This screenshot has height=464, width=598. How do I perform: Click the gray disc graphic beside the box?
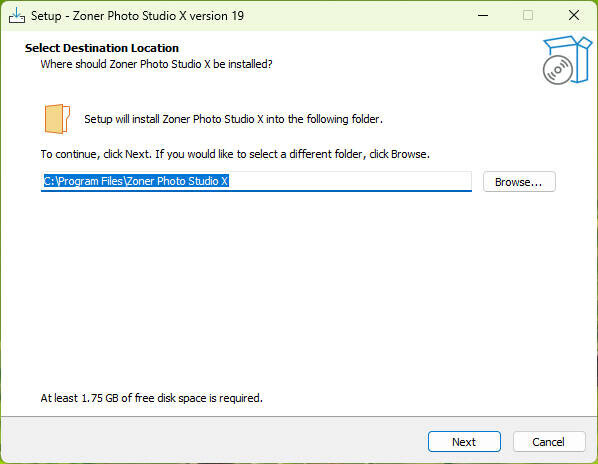558,70
